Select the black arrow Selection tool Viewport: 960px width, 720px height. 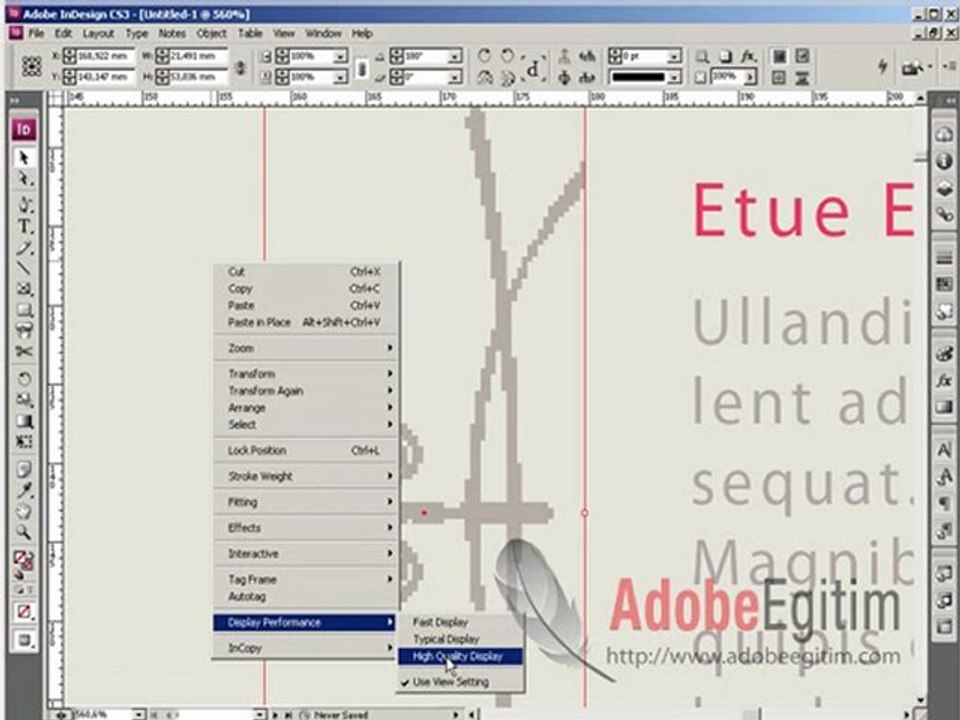pos(24,158)
